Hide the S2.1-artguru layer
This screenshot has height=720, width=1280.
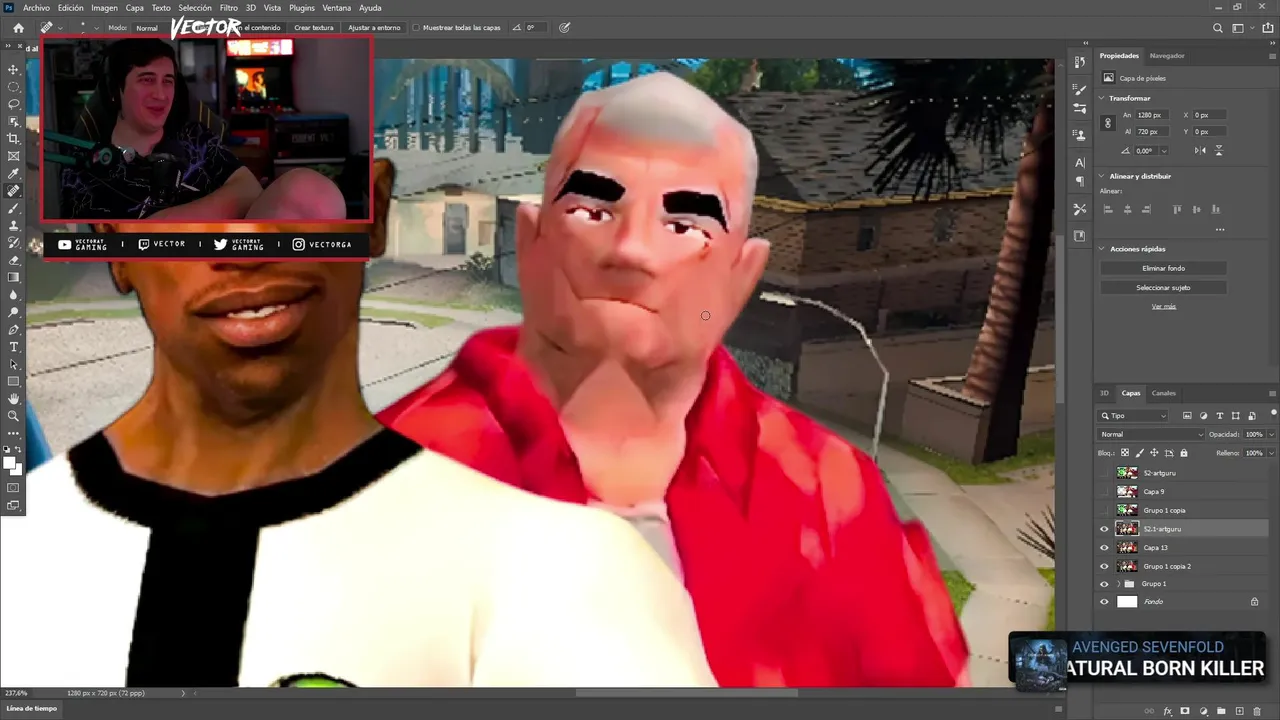1104,529
